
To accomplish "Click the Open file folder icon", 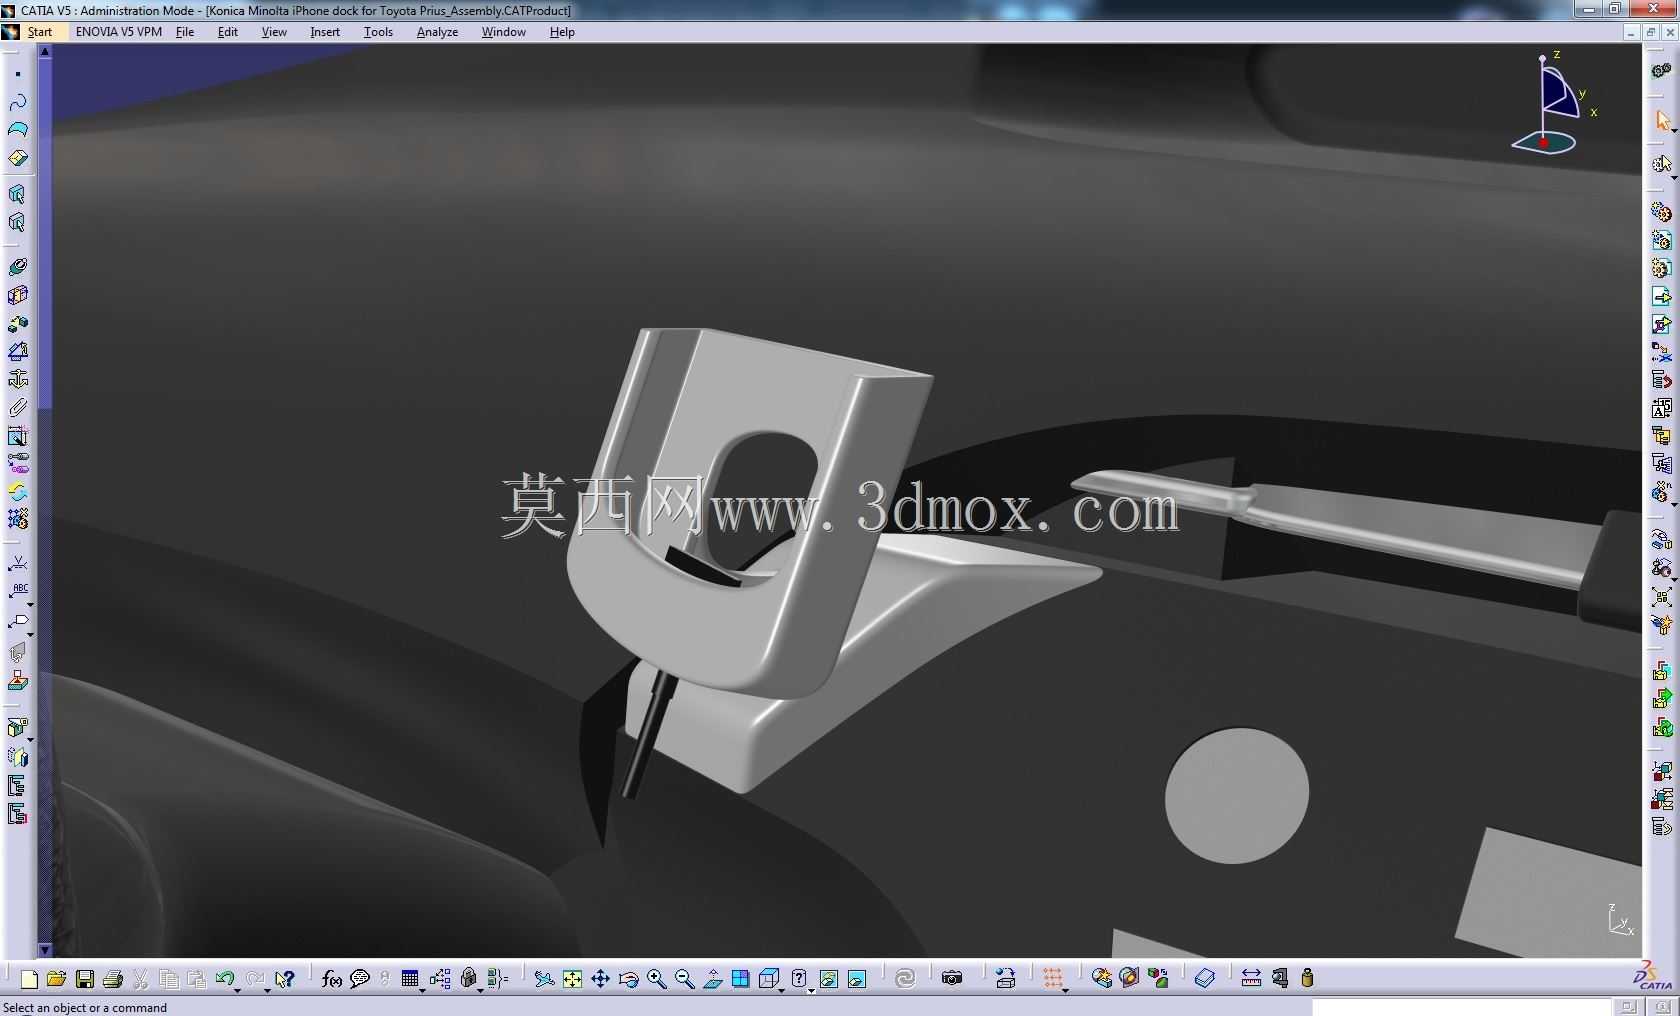I will (x=56, y=979).
